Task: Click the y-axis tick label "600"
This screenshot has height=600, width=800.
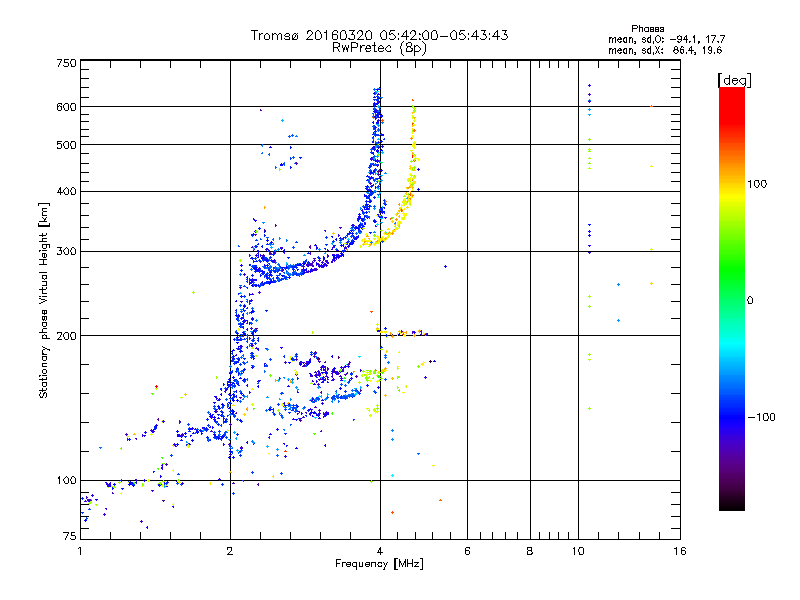Action: (66, 107)
